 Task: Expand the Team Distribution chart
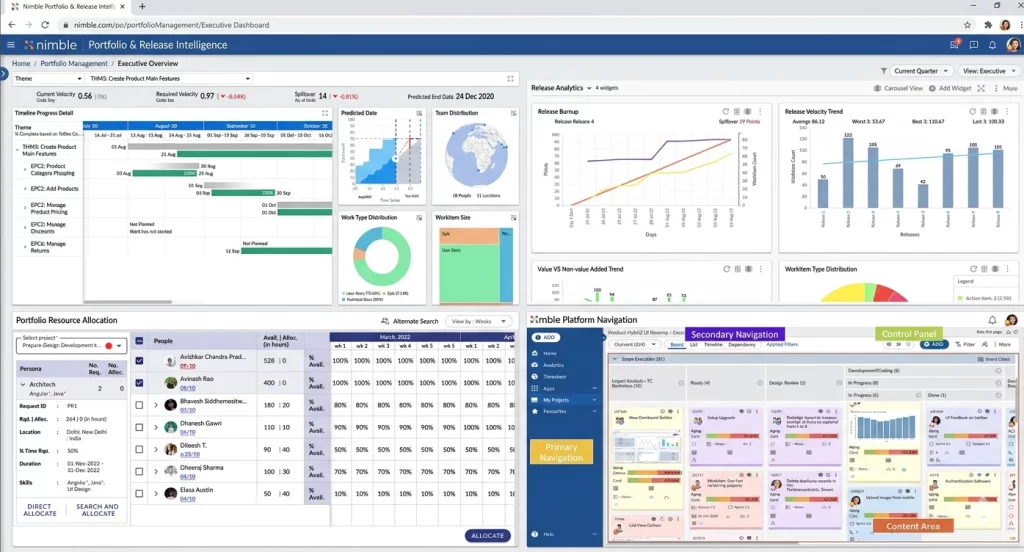pos(513,113)
